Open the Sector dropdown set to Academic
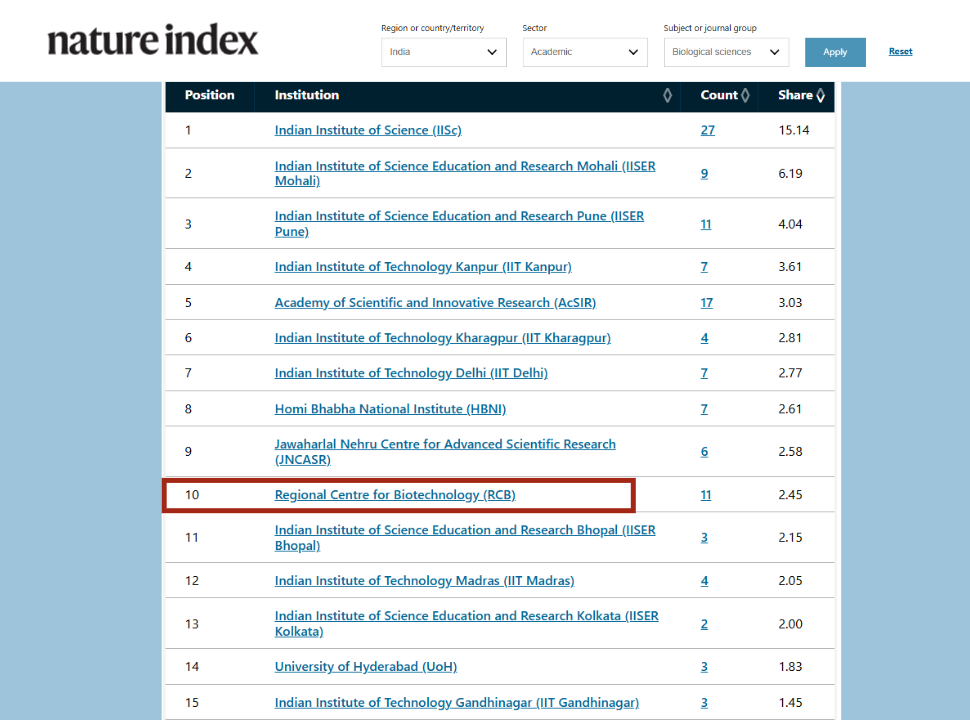Viewport: 970px width, 720px height. tap(585, 52)
